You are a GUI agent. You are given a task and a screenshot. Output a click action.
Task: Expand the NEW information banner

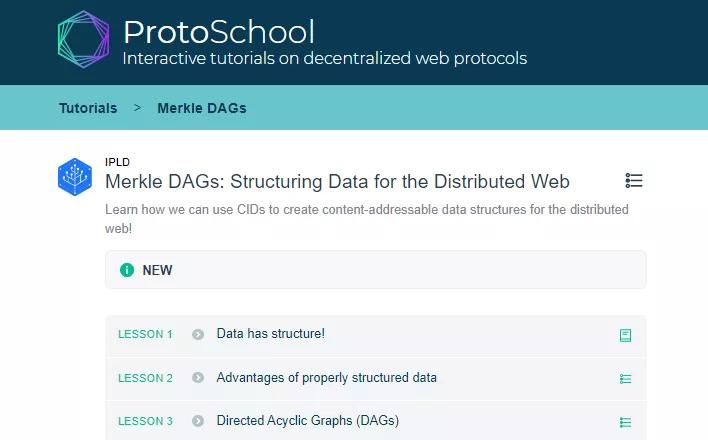click(376, 270)
